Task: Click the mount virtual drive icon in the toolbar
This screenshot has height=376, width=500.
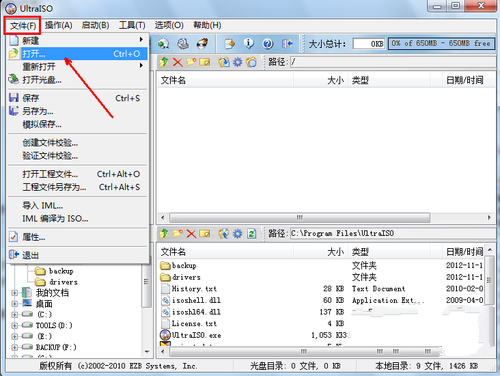Action: coord(183,43)
